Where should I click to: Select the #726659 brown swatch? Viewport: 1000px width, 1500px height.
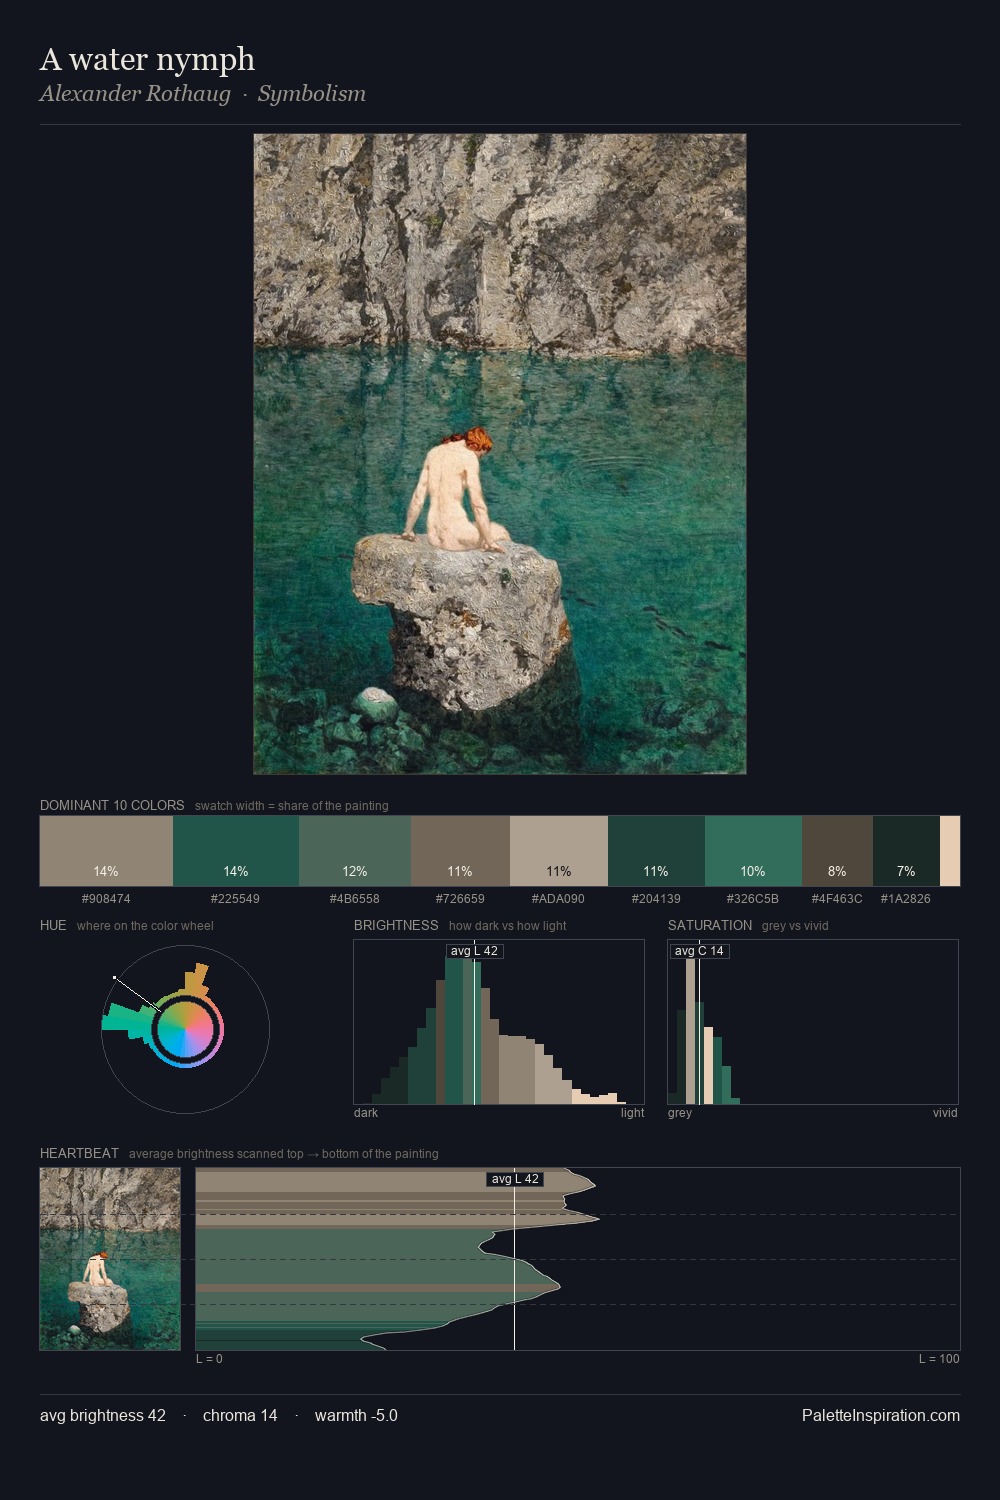click(460, 851)
